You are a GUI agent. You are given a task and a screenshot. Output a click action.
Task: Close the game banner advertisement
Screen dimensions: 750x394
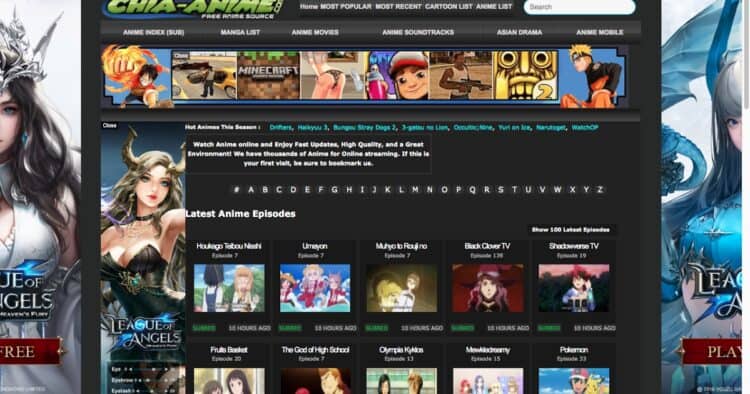[181, 55]
